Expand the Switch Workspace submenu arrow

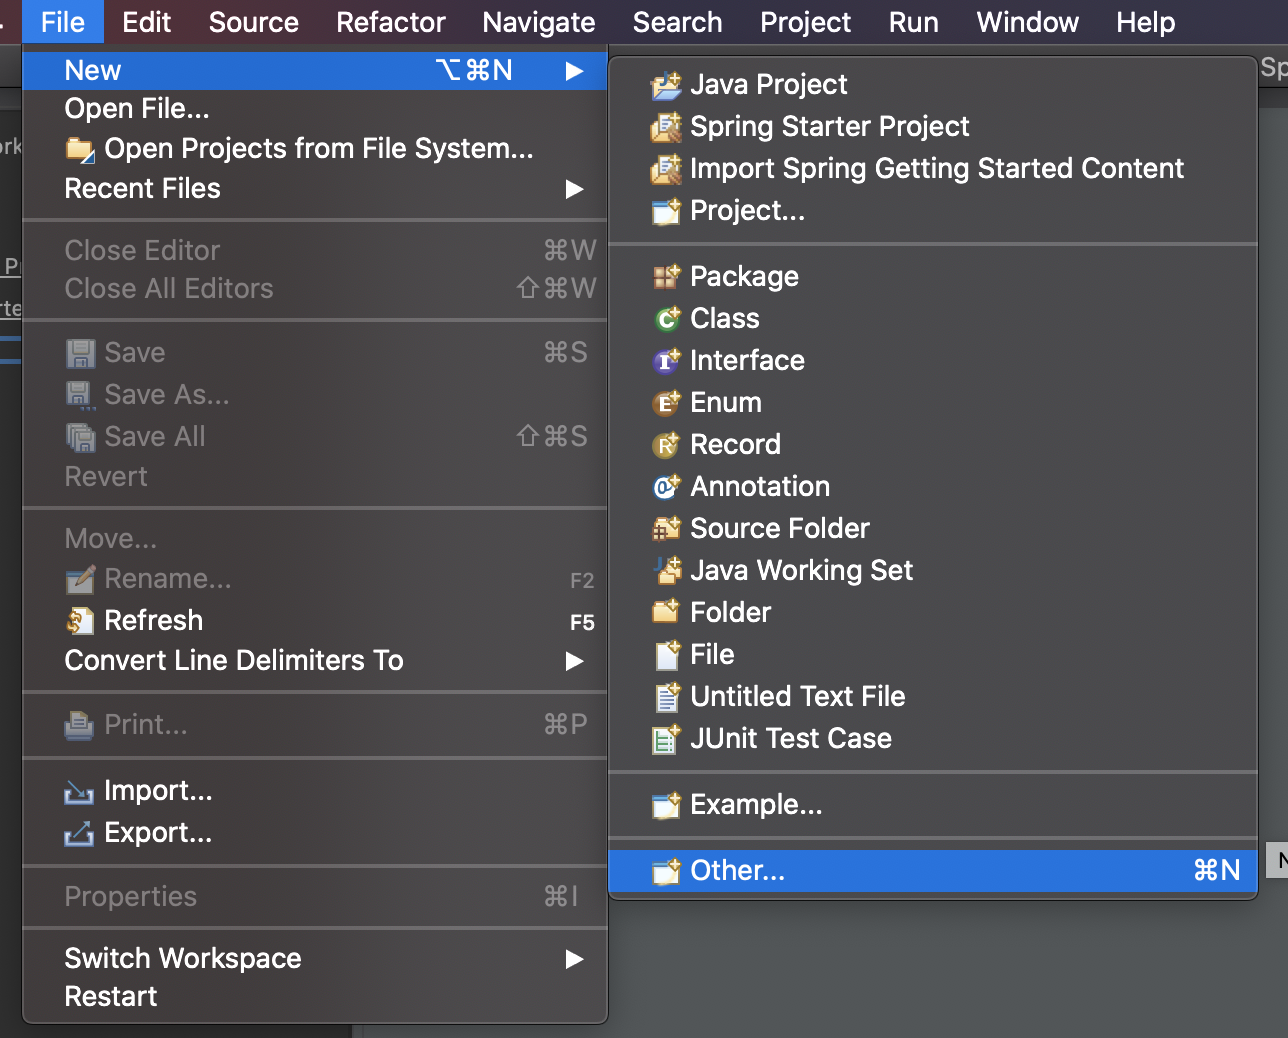(574, 959)
